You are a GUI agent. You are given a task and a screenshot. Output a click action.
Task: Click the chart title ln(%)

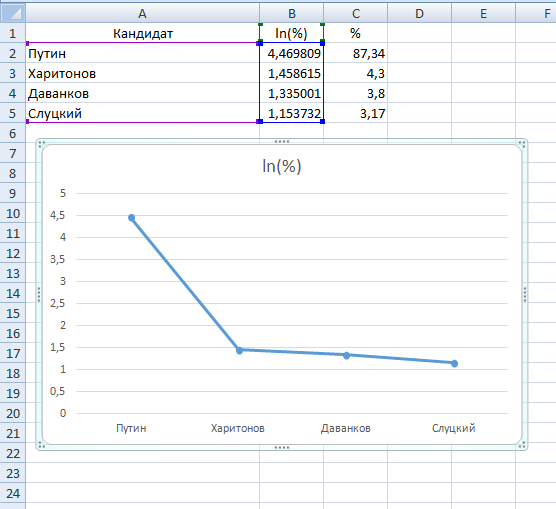(x=282, y=166)
